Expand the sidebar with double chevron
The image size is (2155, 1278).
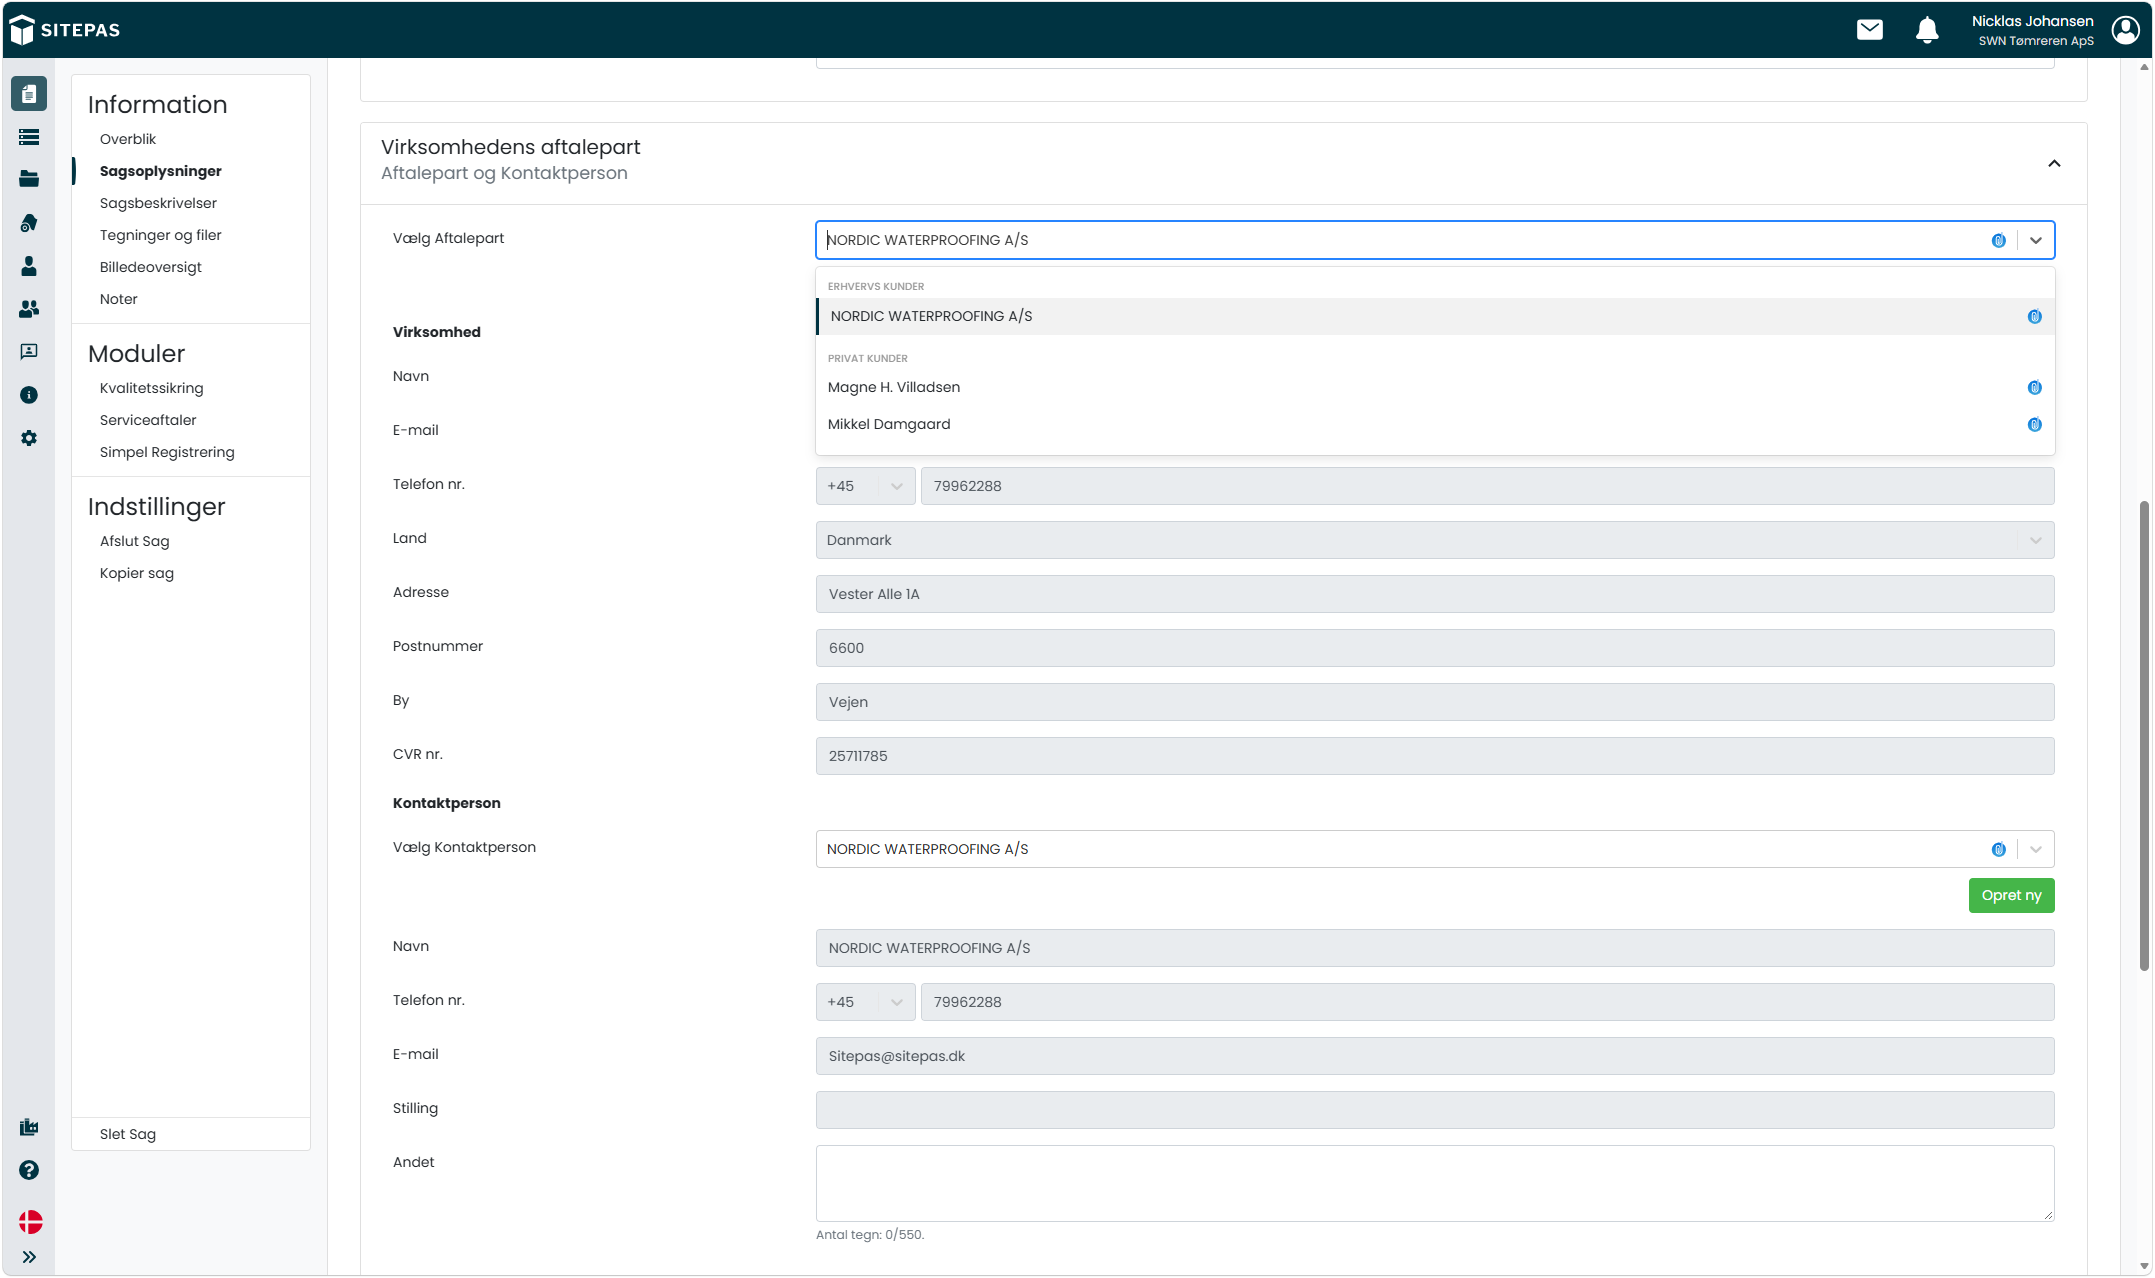tap(29, 1257)
